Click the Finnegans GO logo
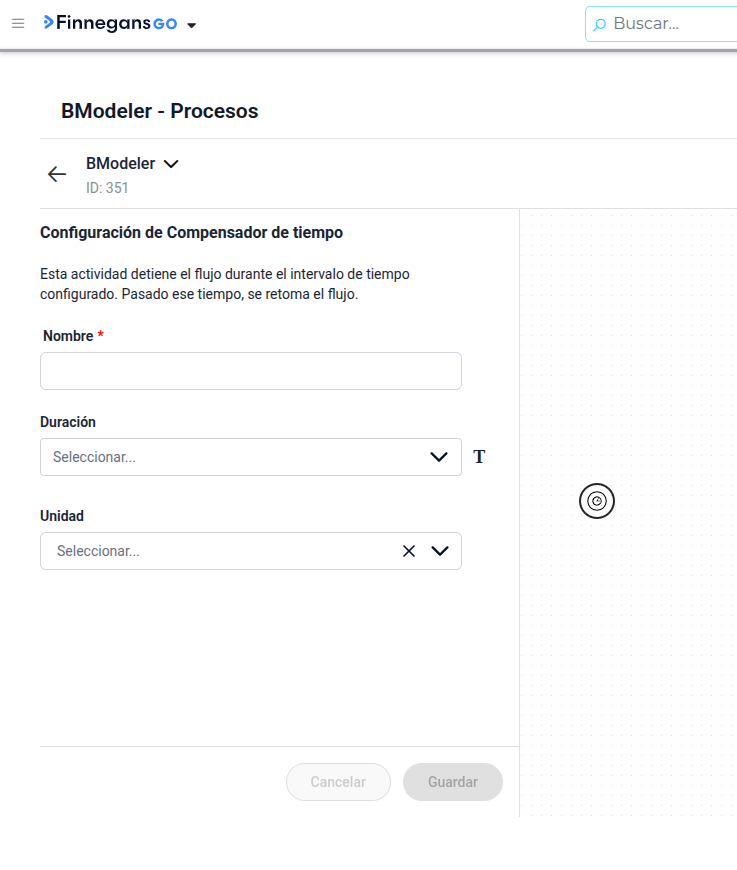 (110, 23)
